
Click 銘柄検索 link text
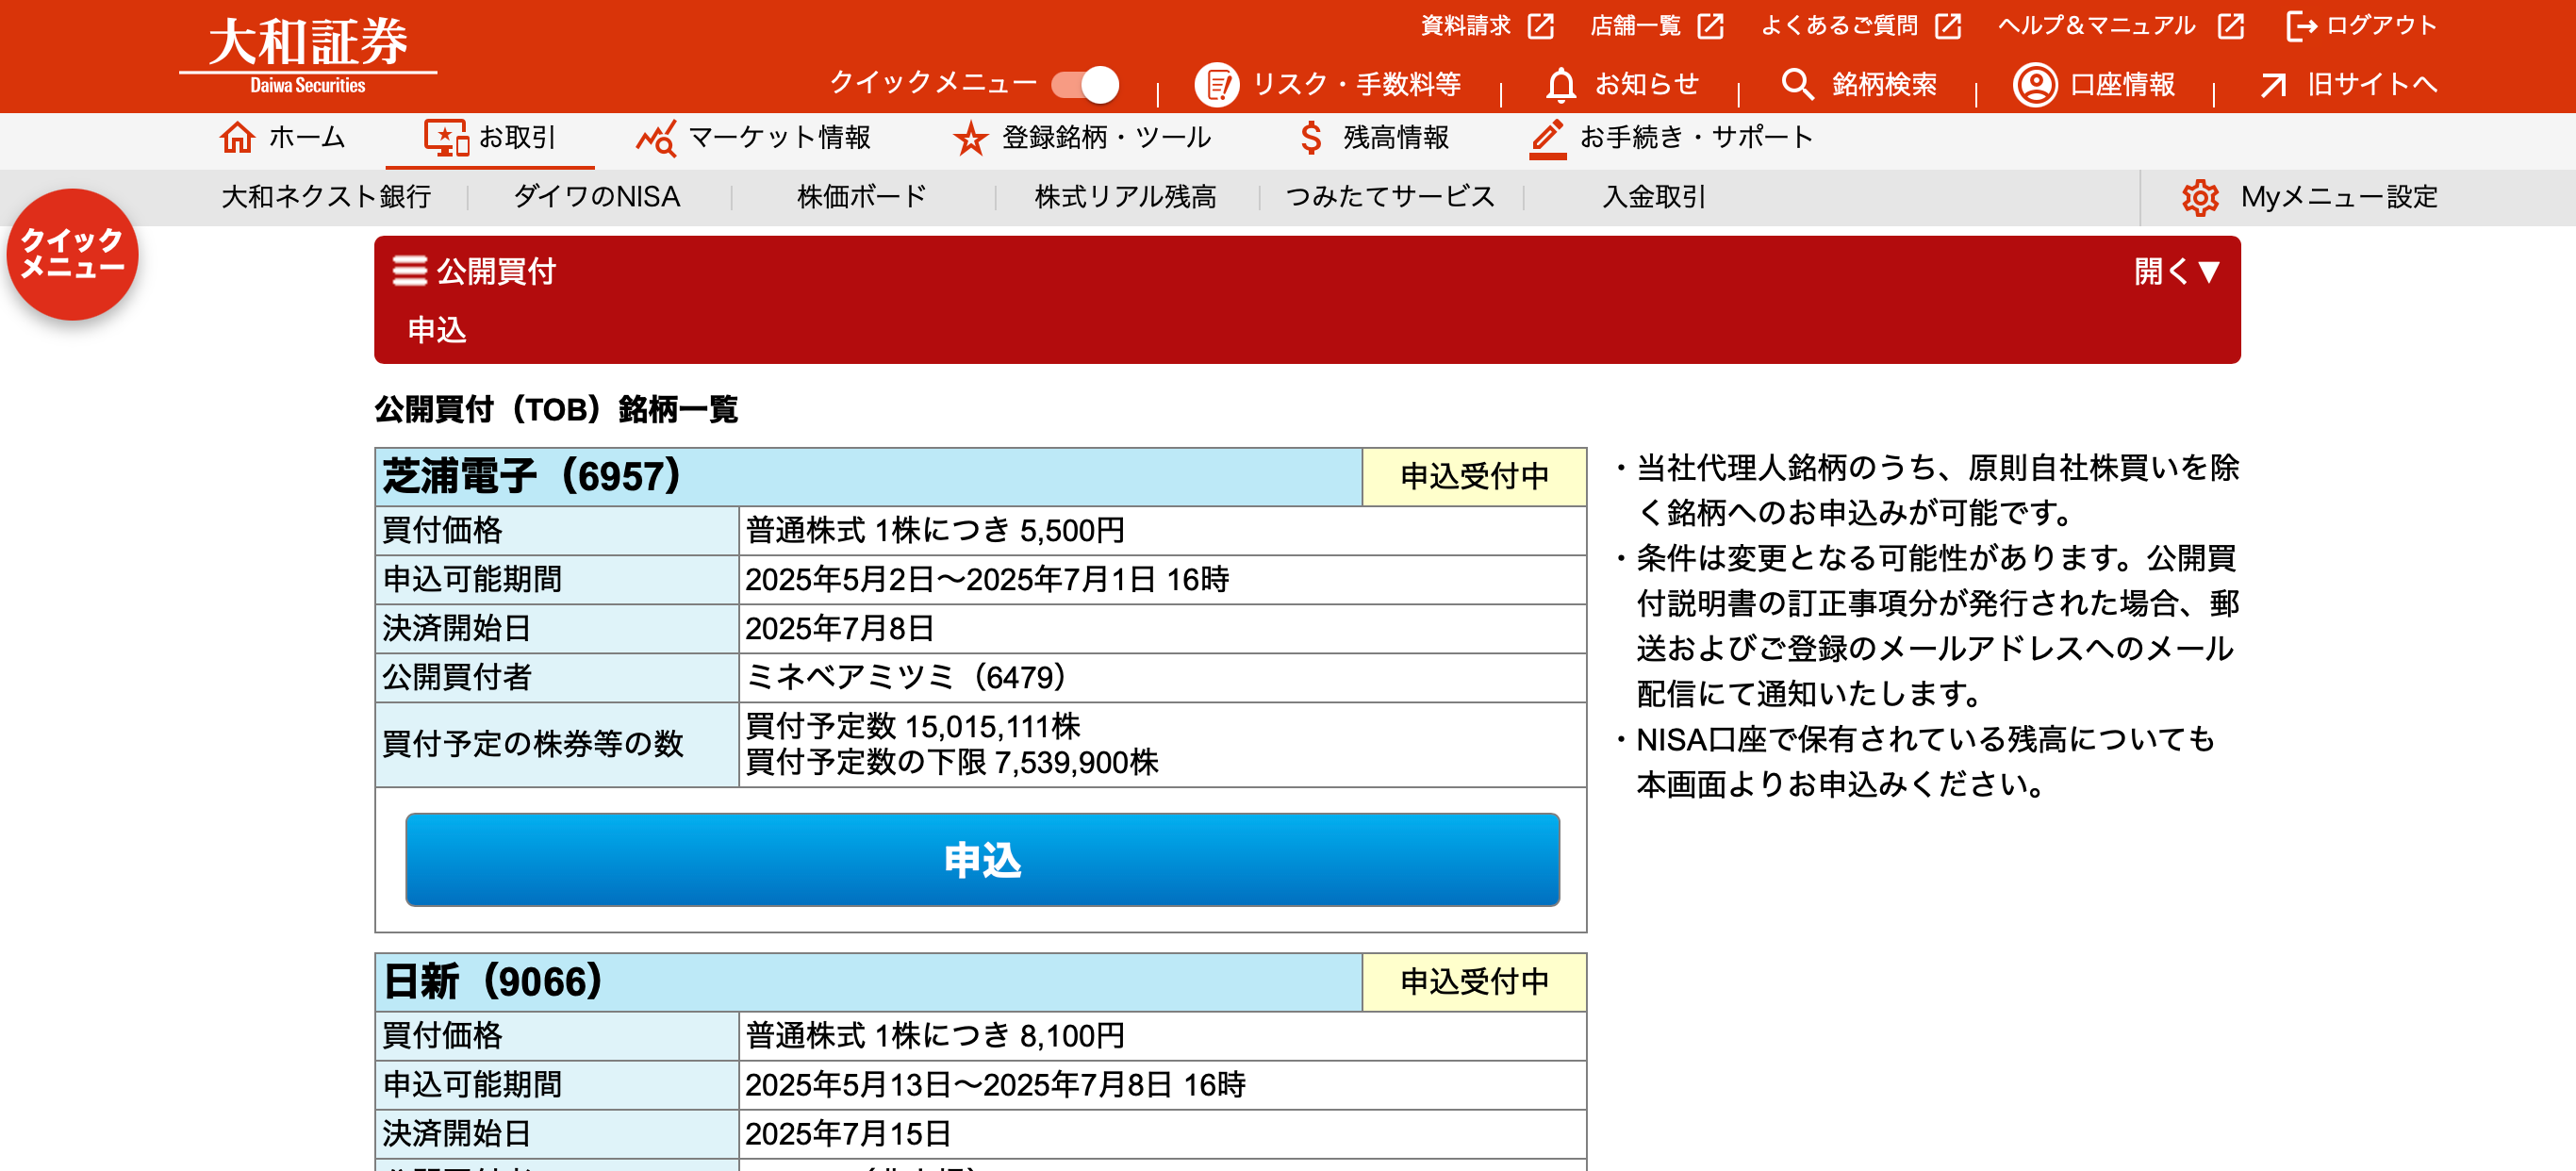[1885, 85]
